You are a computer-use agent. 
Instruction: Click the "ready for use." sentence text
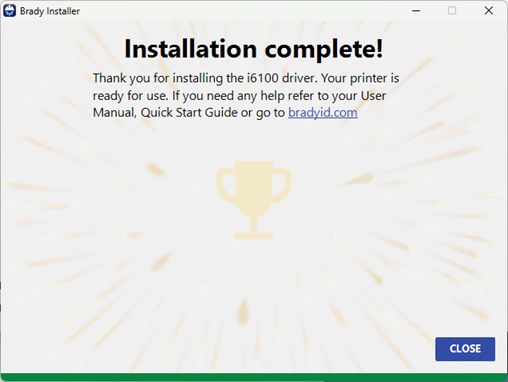tap(130, 96)
